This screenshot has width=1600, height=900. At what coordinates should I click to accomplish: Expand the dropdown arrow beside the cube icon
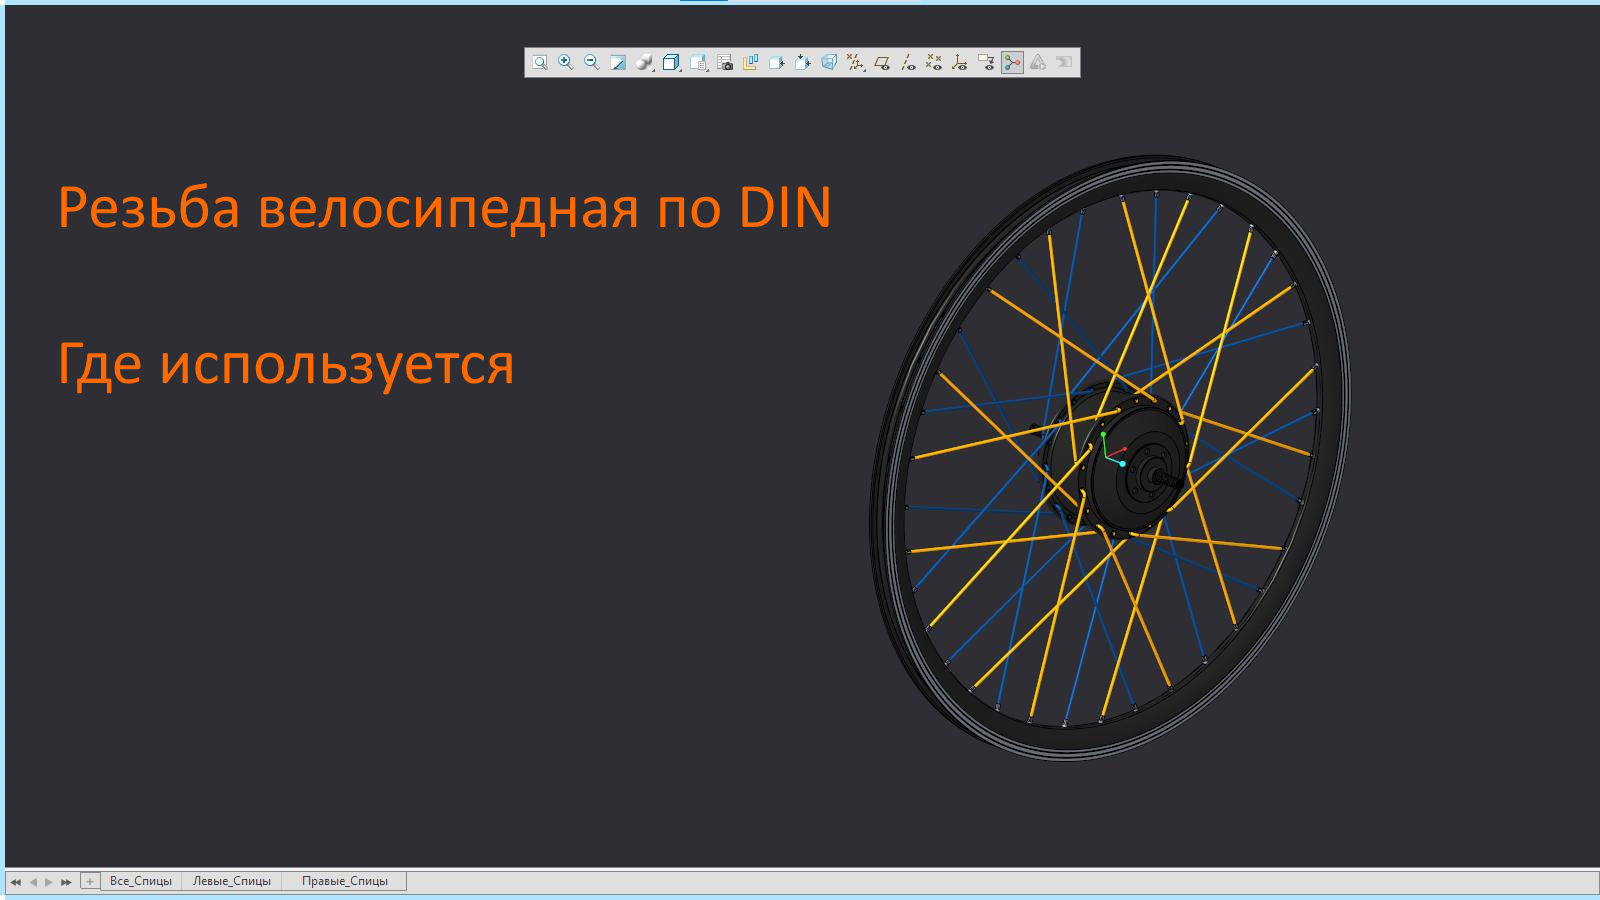(679, 72)
